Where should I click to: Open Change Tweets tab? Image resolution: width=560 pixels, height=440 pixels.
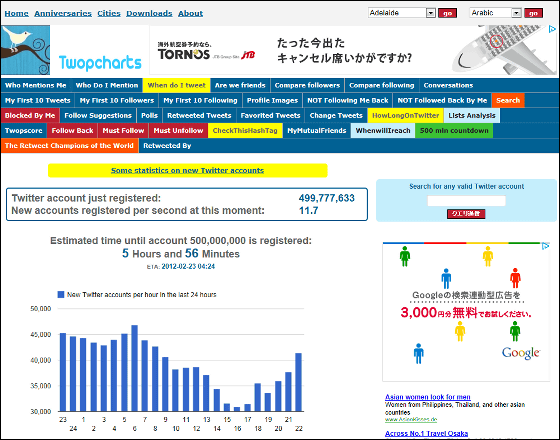(x=336, y=115)
